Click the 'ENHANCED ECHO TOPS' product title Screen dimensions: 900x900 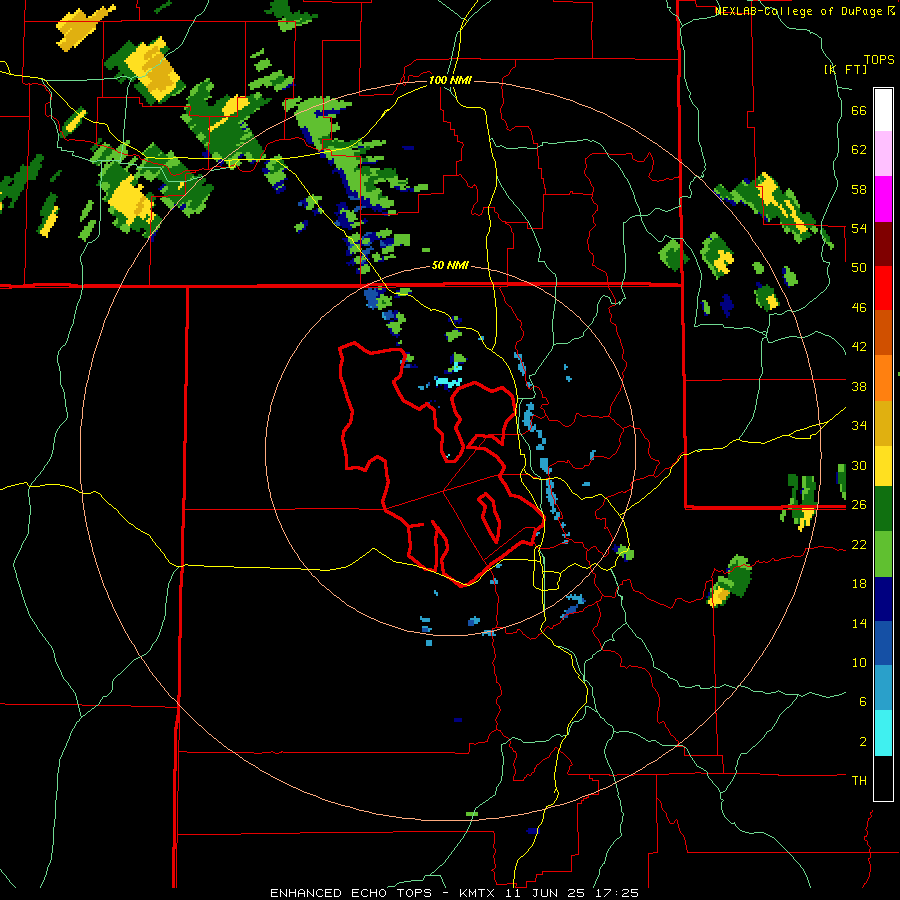[350, 893]
